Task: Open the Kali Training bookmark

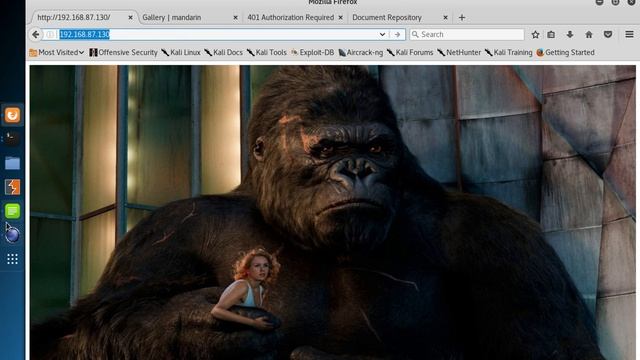Action: tap(509, 52)
